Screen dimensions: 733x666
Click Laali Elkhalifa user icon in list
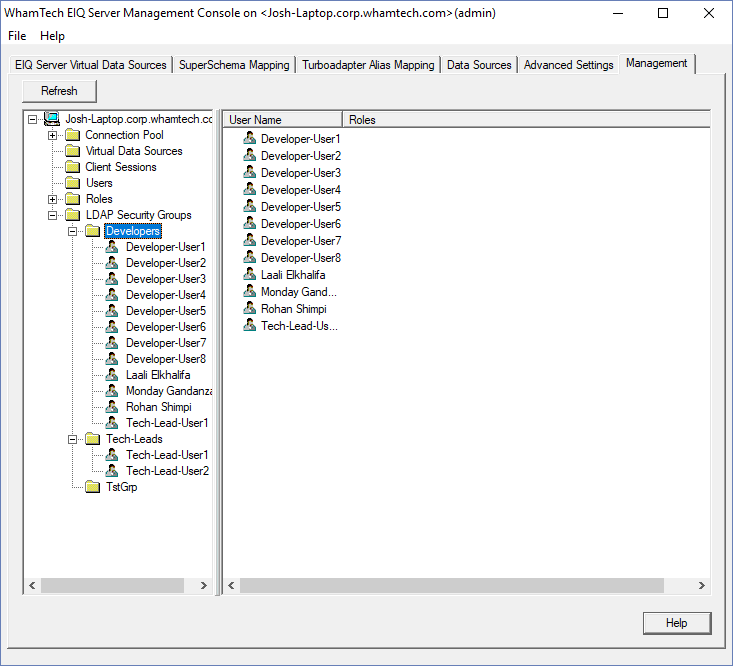249,274
